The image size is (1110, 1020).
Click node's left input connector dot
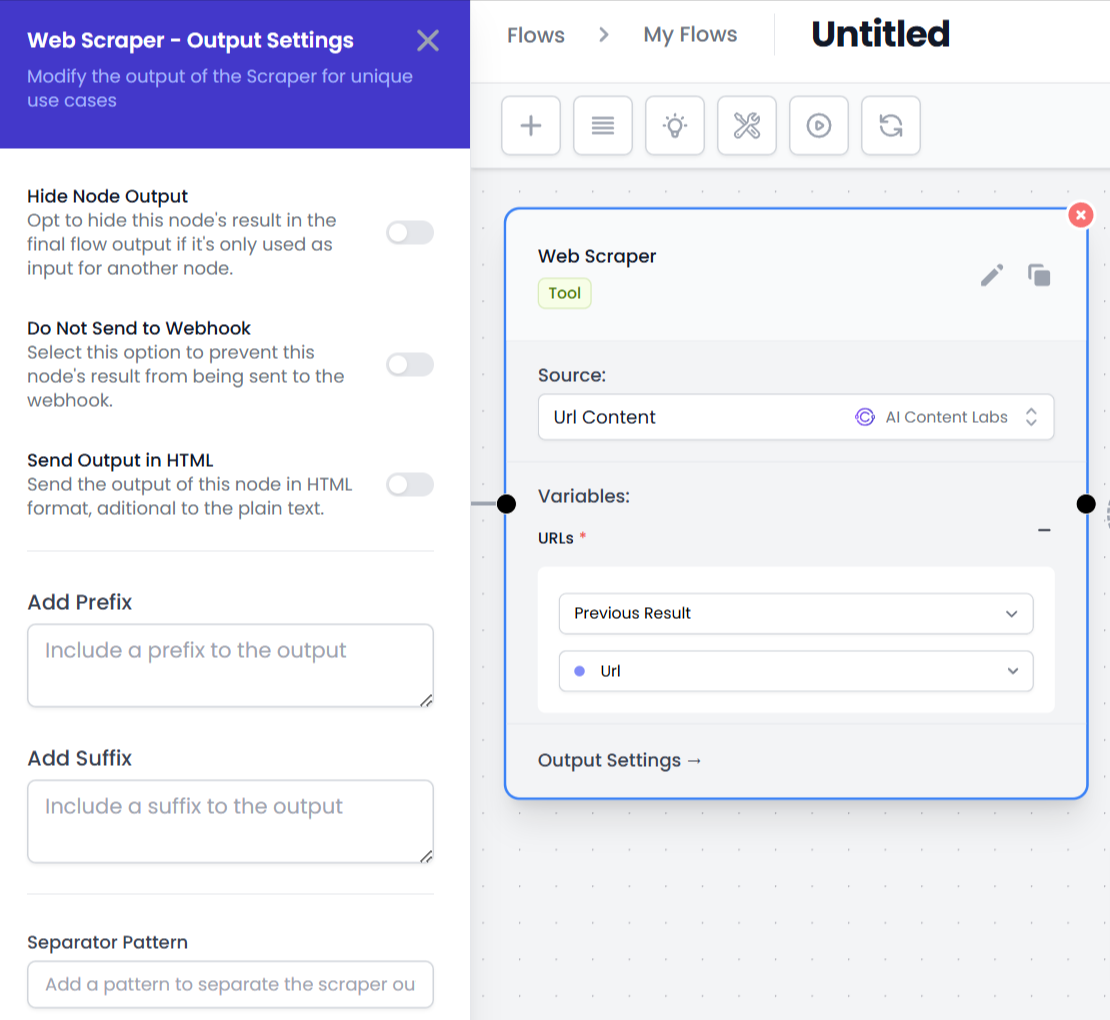pos(506,504)
